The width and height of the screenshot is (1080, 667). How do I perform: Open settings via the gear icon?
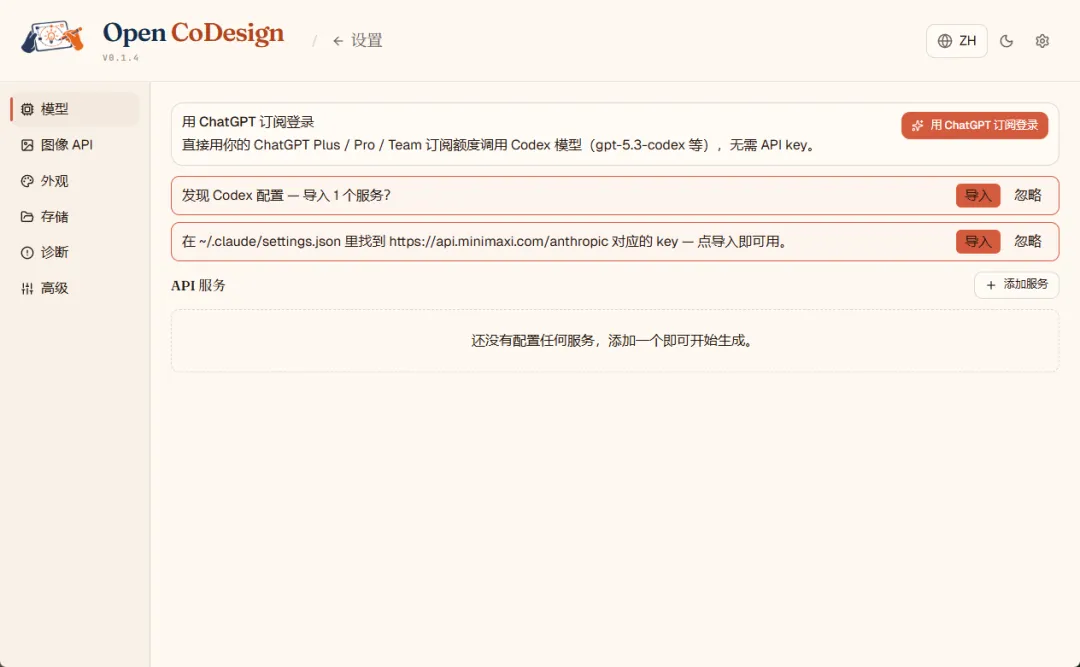pyautogui.click(x=1042, y=41)
